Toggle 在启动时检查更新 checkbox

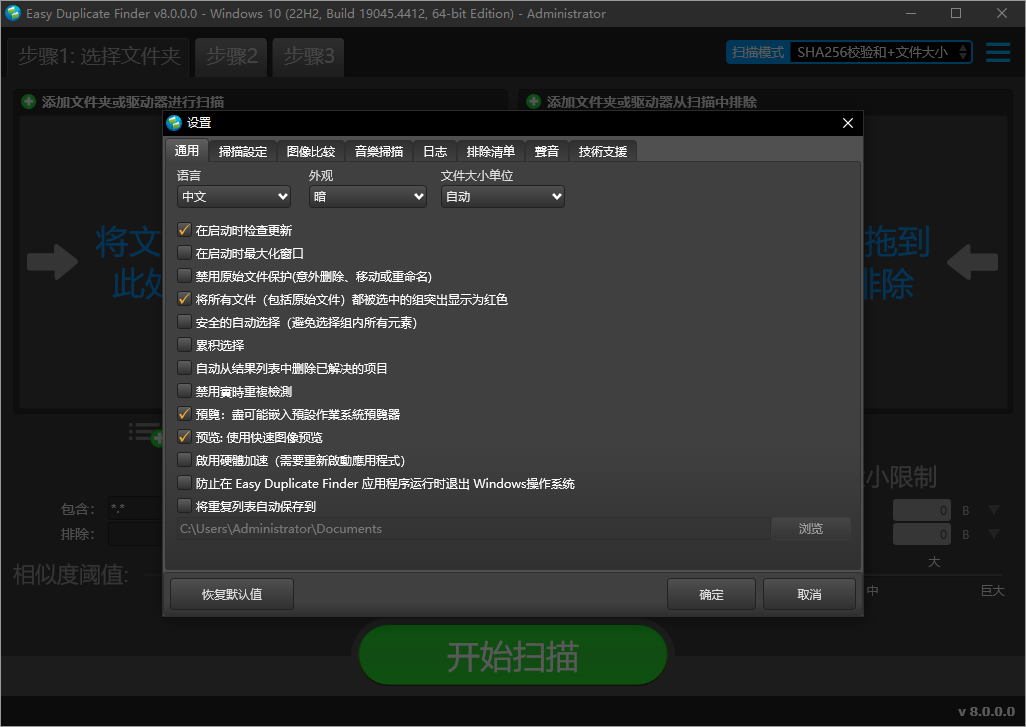tap(185, 230)
